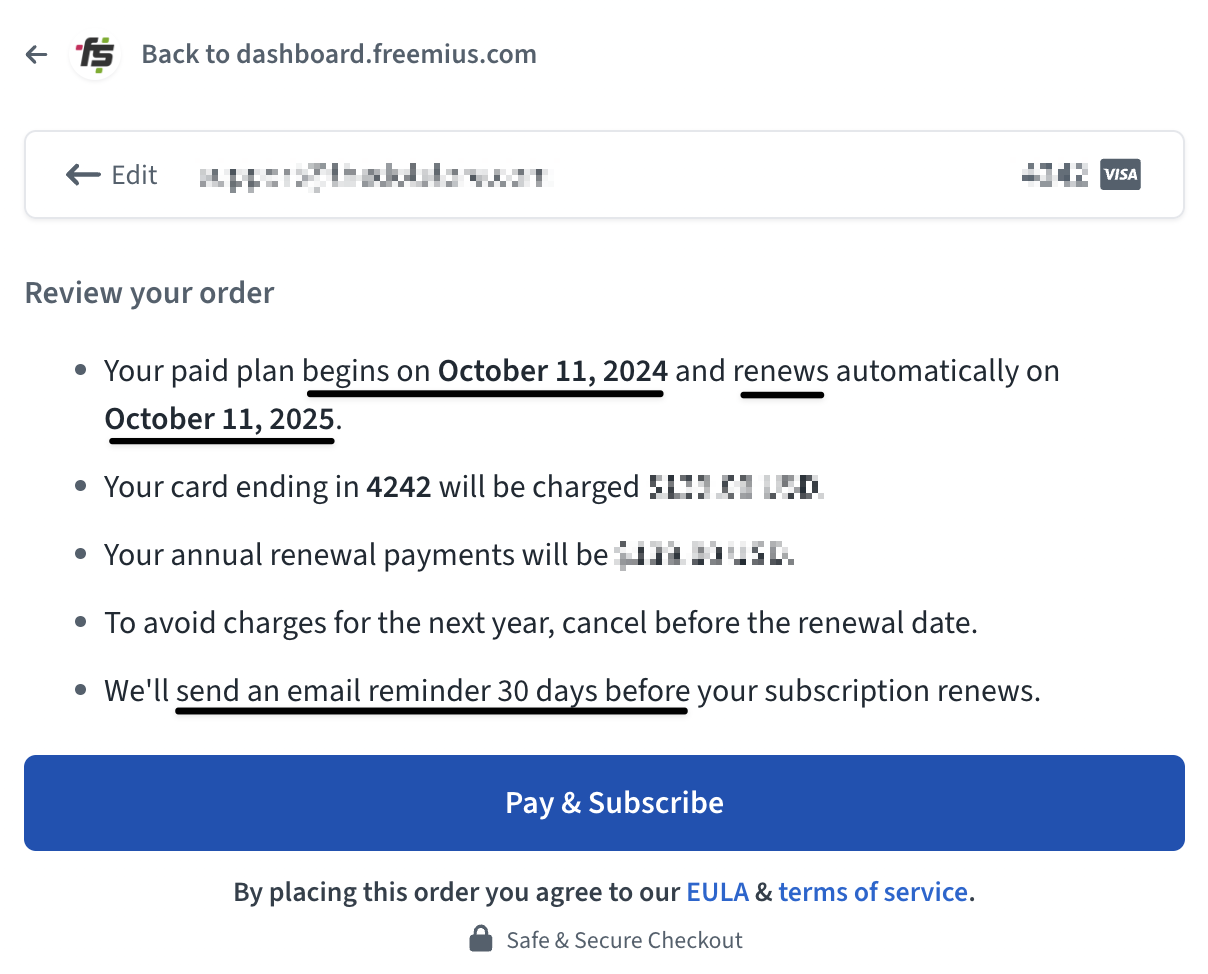Click the VISA card badge icon
The height and width of the screenshot is (974, 1208).
pos(1120,175)
